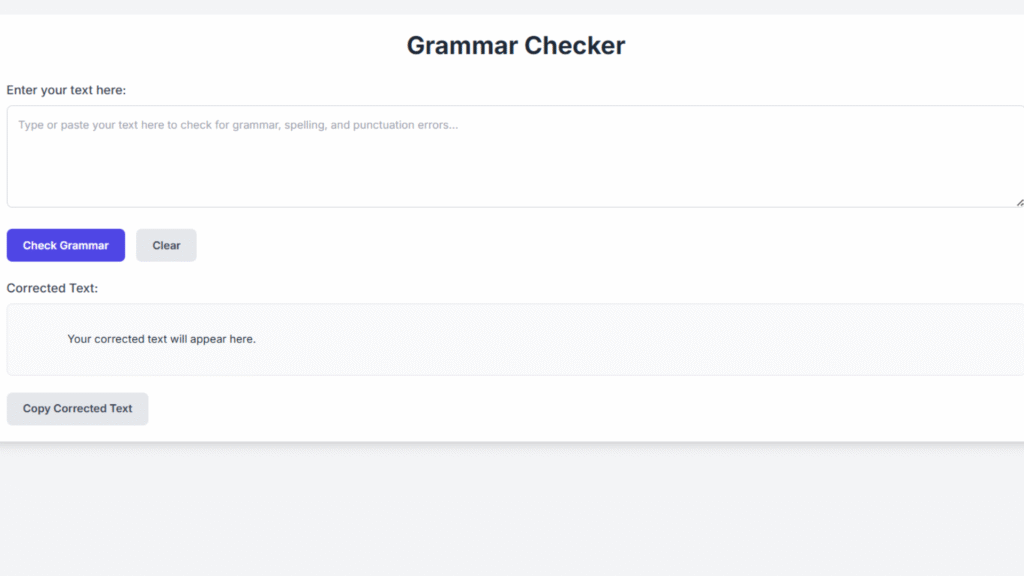The height and width of the screenshot is (576, 1024).
Task: Clear the input using the Clear button
Action: tap(166, 245)
